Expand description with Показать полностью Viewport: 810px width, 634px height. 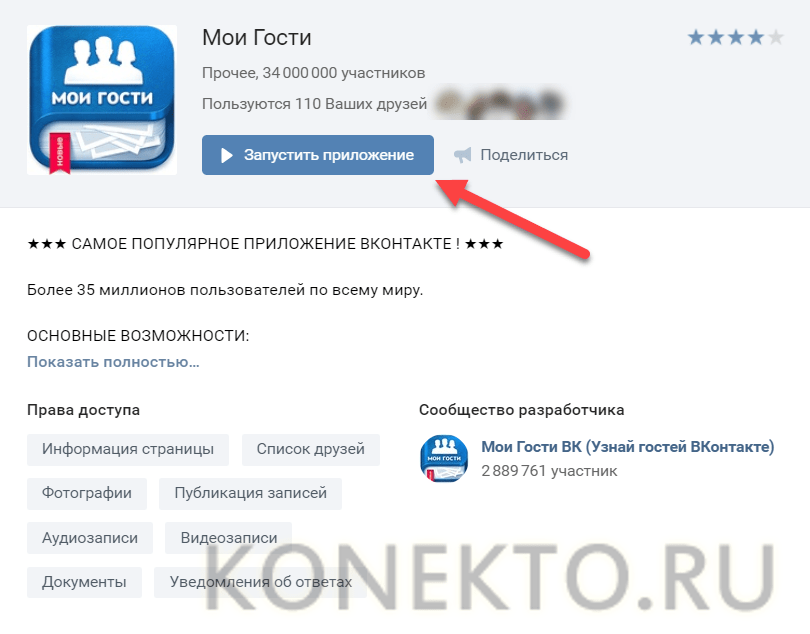pos(113,362)
